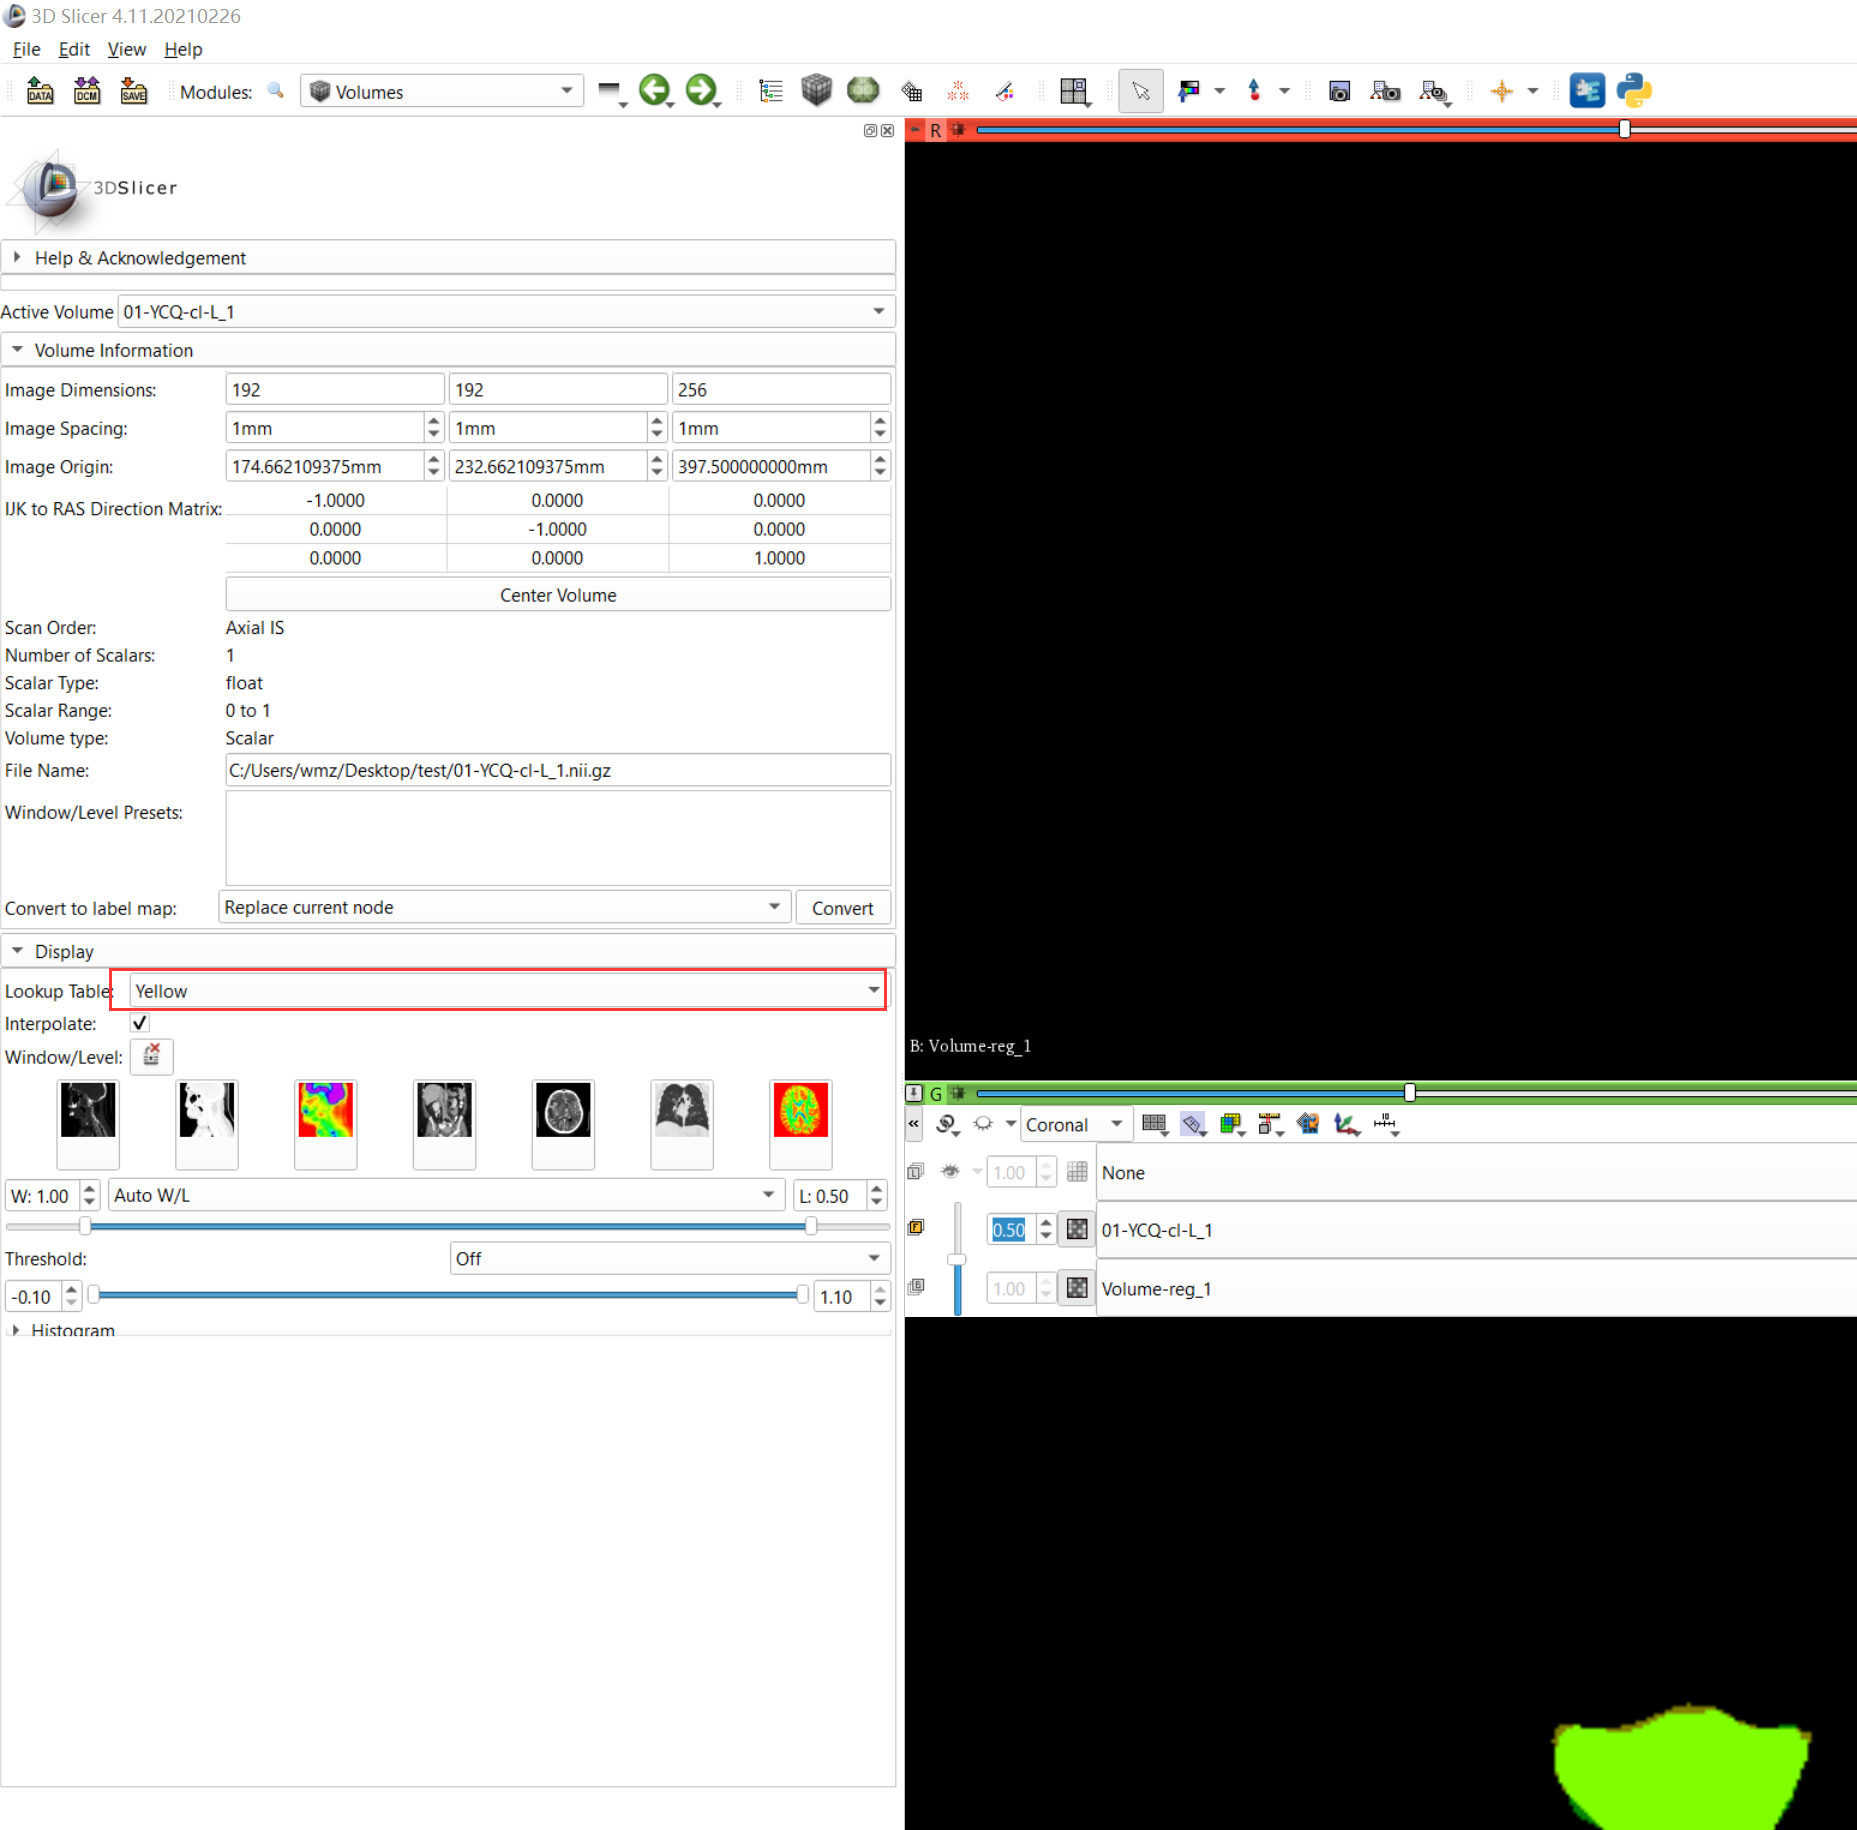Click the crosshair icon on toolbar
Viewport: 1857px width, 1830px height.
pos(1503,90)
